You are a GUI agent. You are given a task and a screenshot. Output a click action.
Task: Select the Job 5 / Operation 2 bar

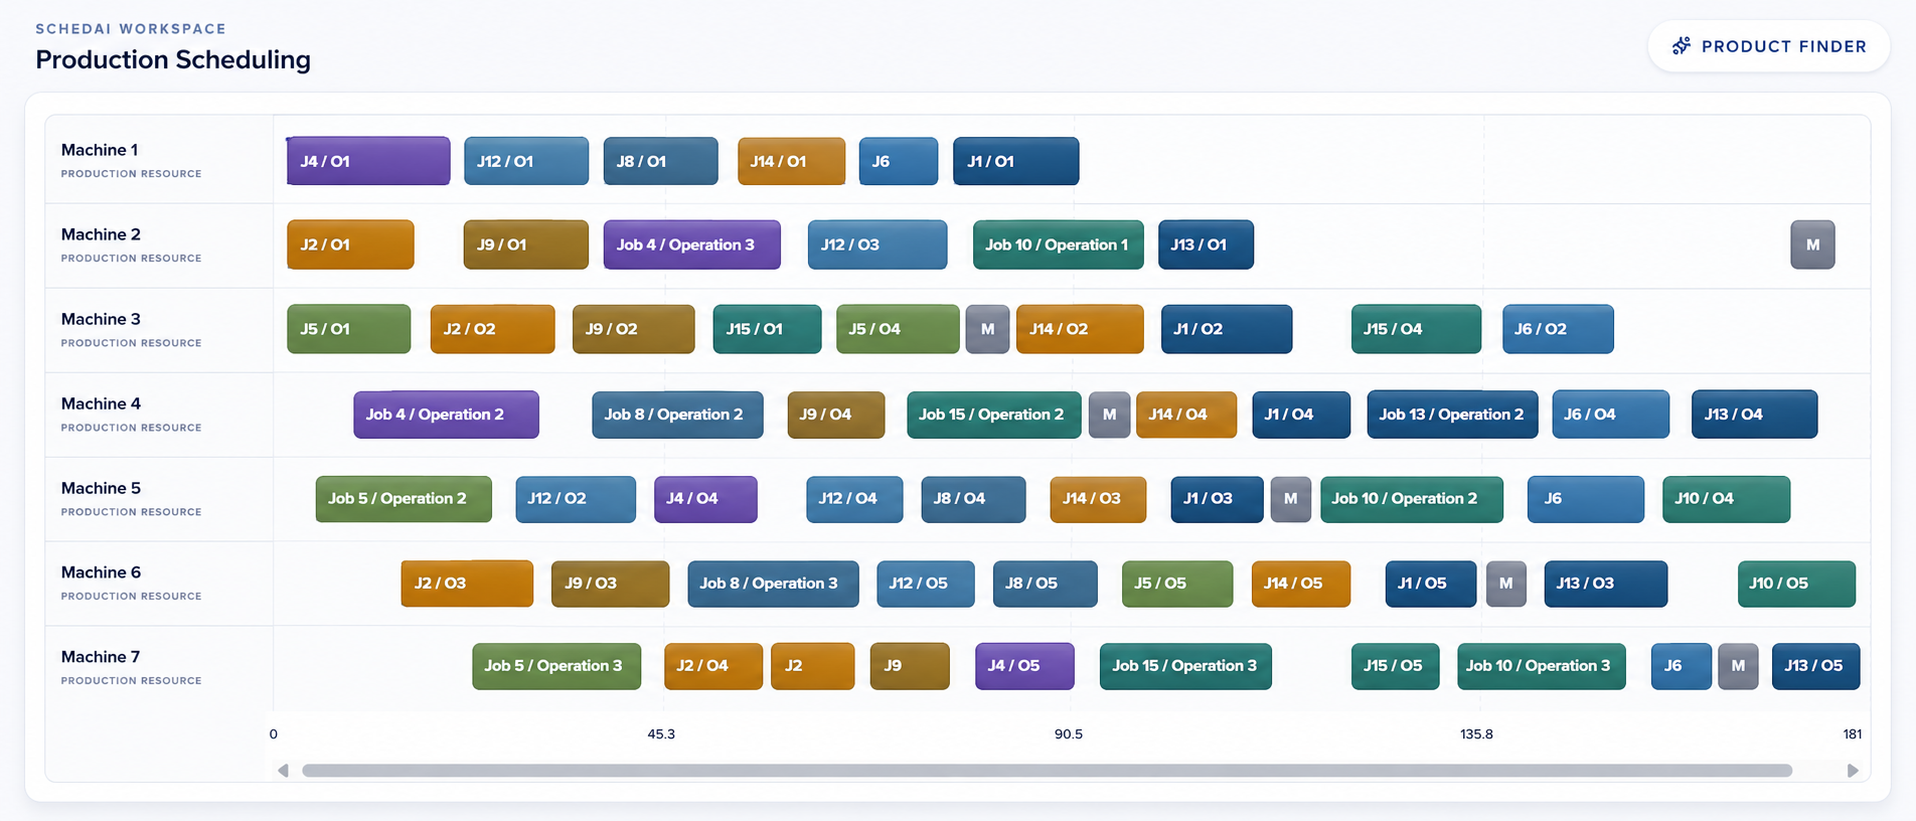point(404,498)
